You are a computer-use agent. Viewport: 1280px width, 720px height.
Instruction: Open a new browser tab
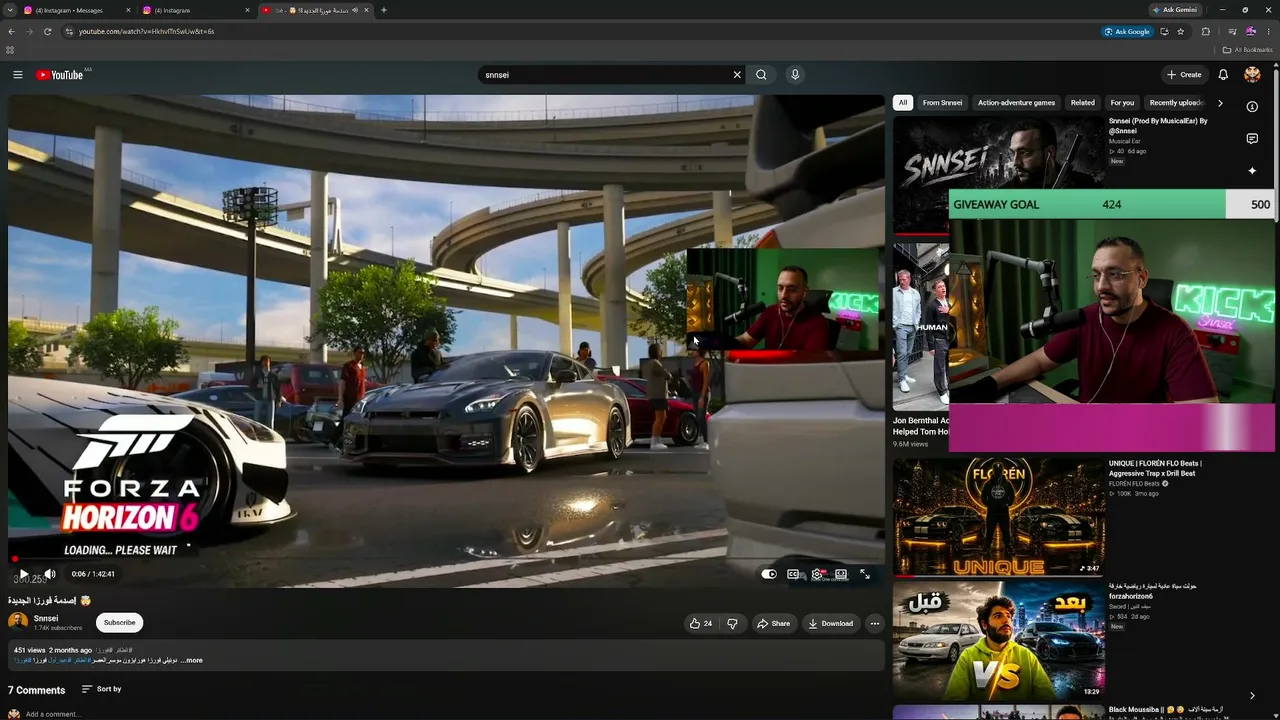pos(384,10)
